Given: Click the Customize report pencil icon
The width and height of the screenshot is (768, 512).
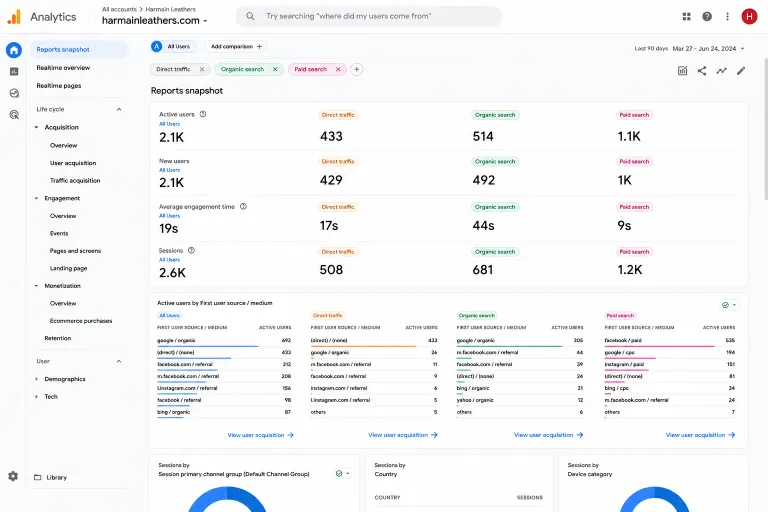Looking at the screenshot, I should point(741,71).
